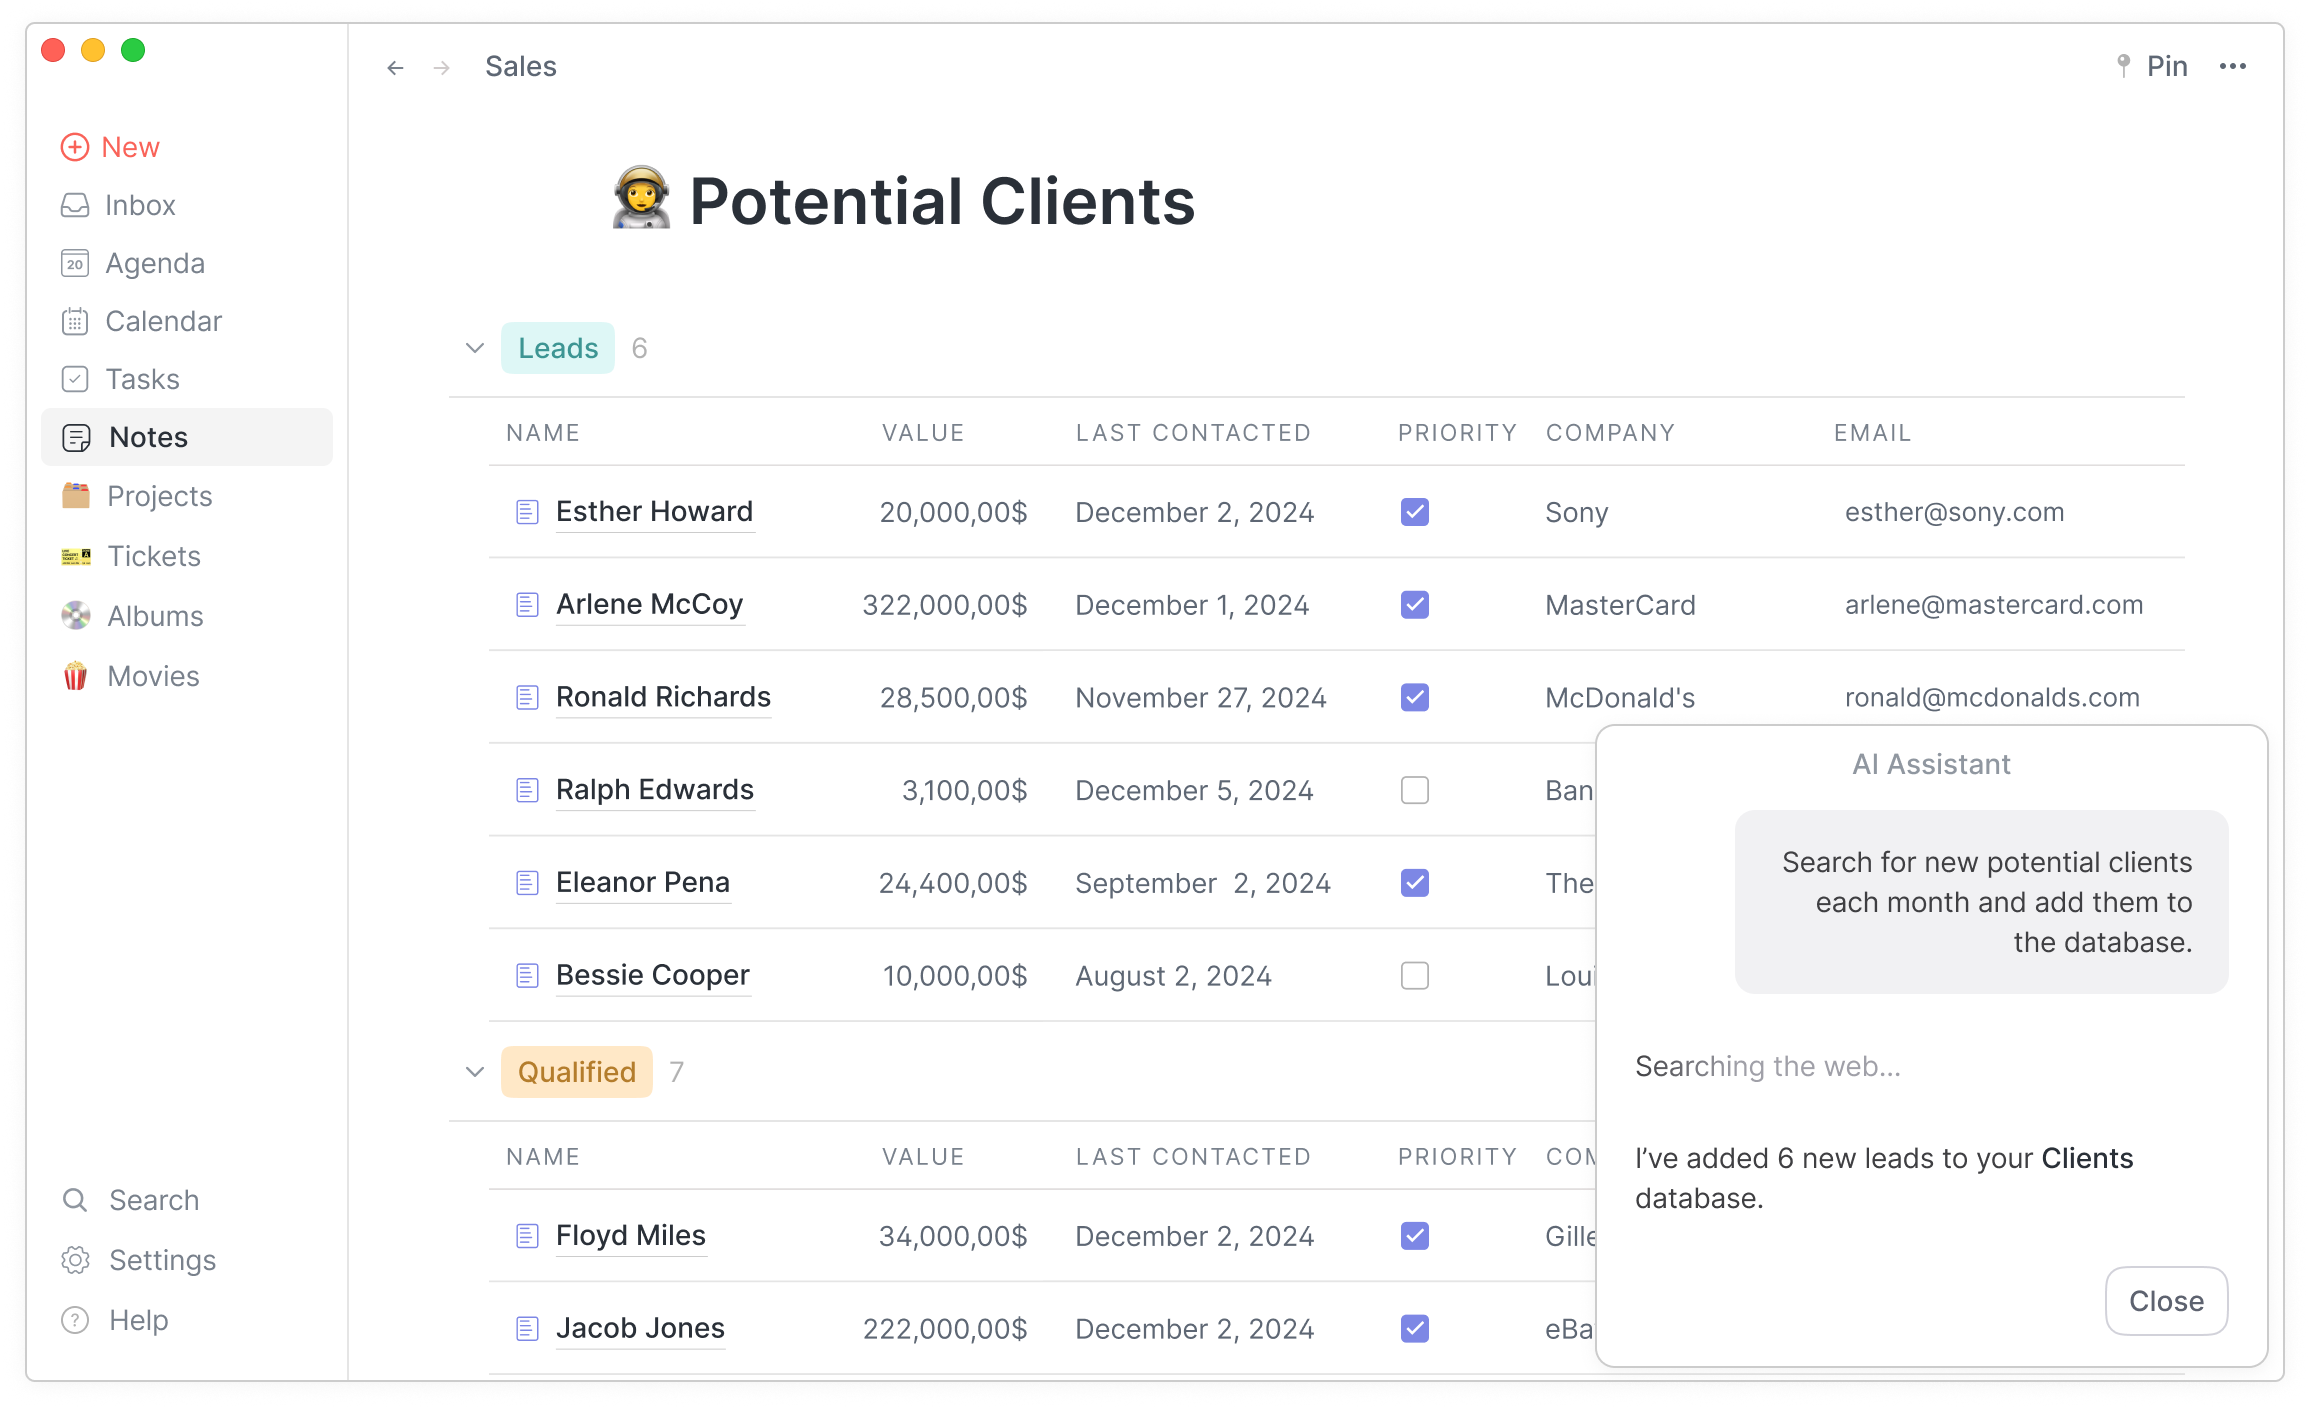Click the New plus icon

coord(75,147)
